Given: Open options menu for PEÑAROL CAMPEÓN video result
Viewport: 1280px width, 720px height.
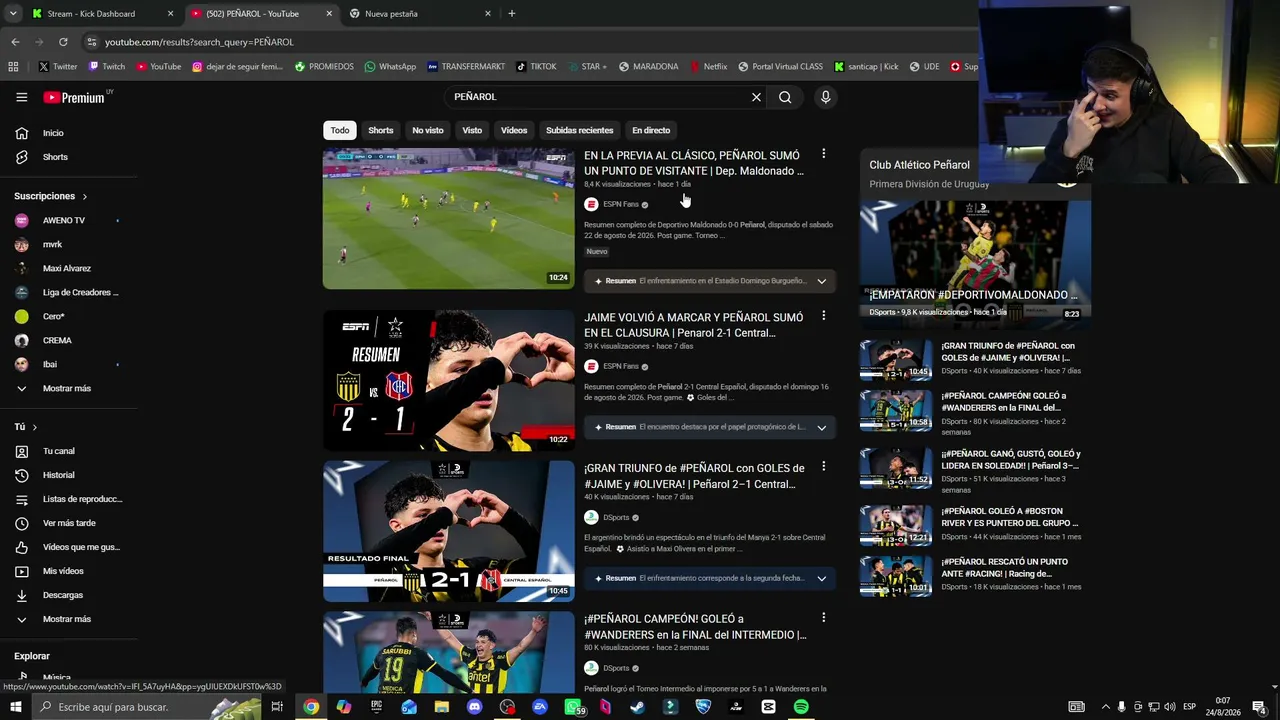Looking at the screenshot, I should coord(823,618).
